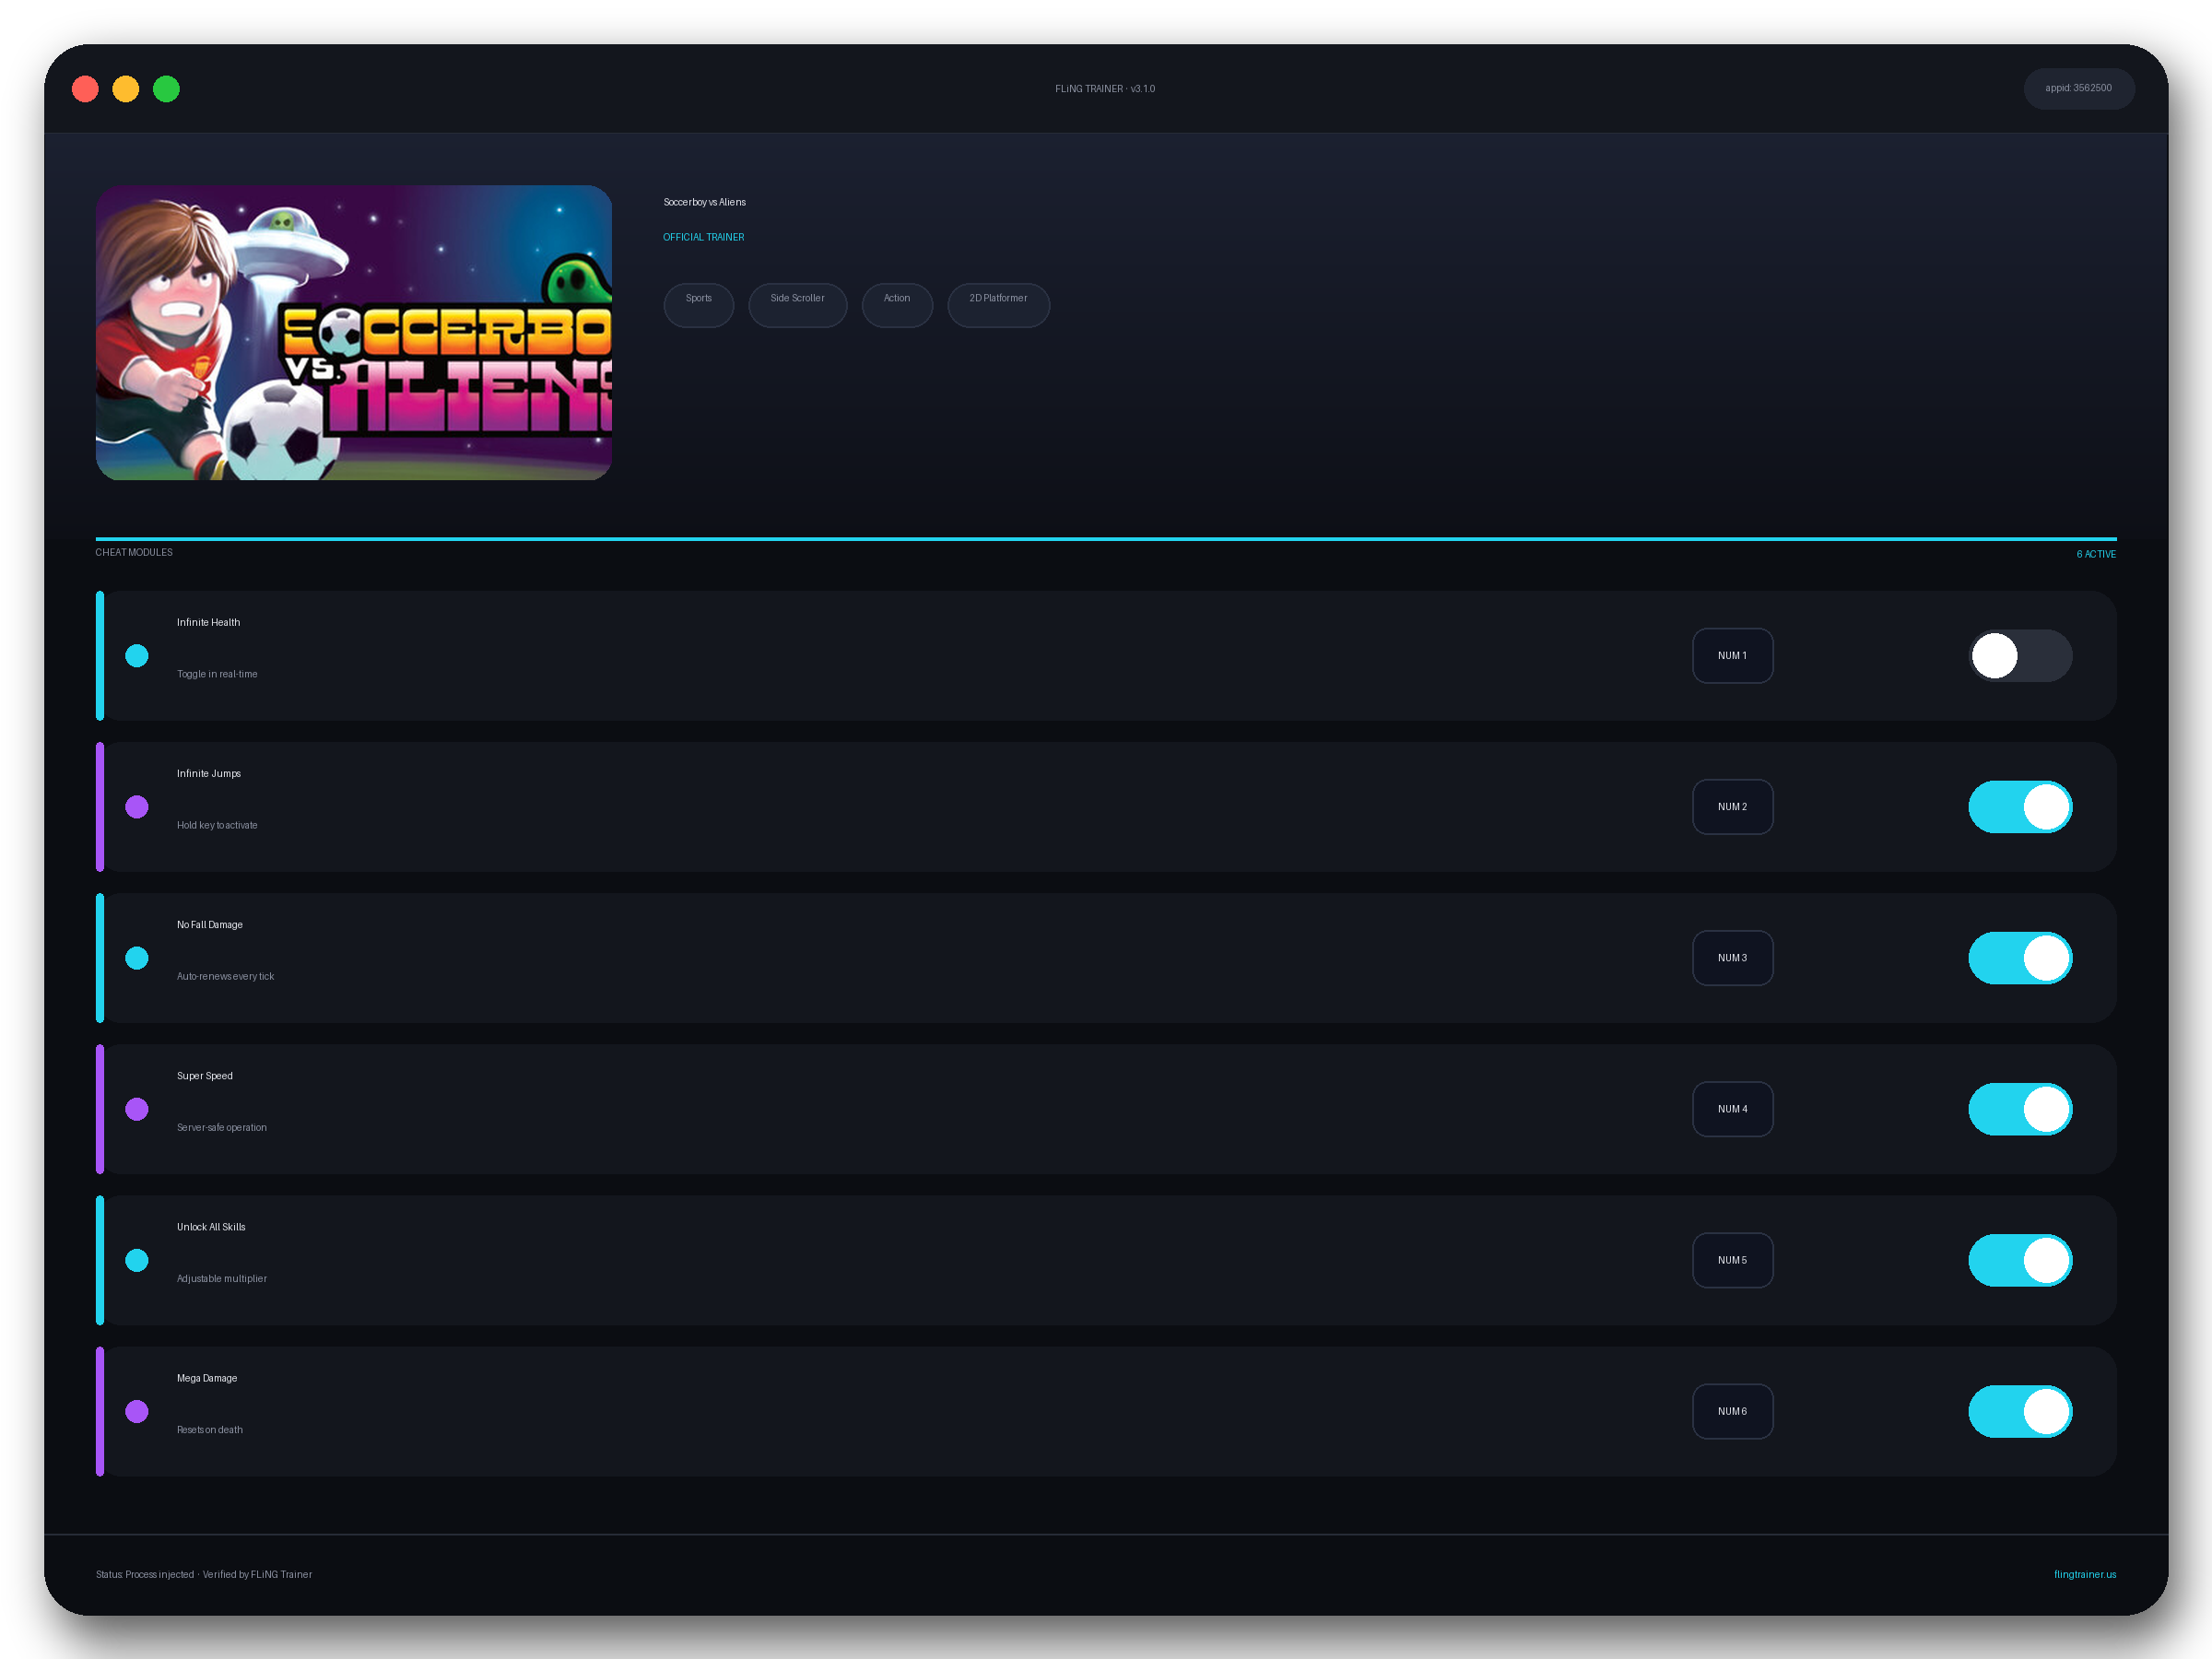Viewport: 2212px width, 1659px height.
Task: Click the NUM 2 hotkey button
Action: pyautogui.click(x=1732, y=807)
